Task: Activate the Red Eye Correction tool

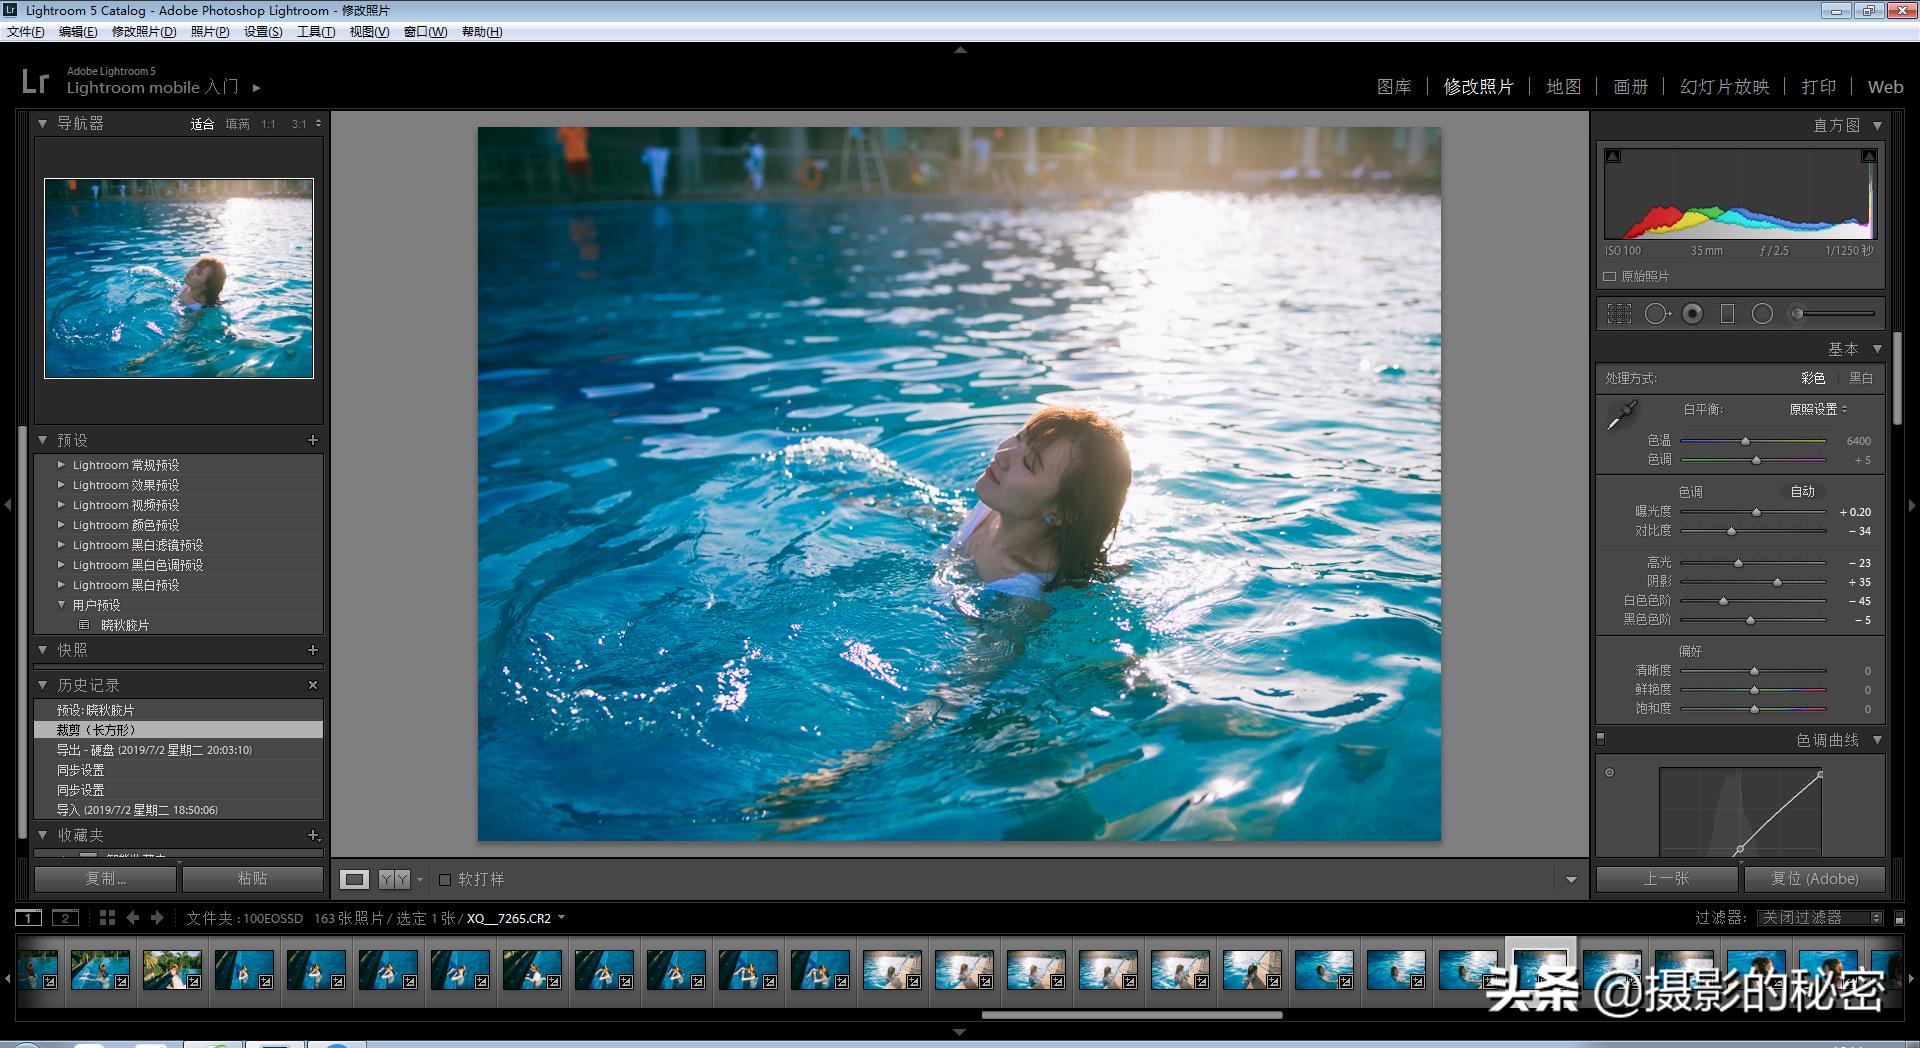Action: point(1692,314)
